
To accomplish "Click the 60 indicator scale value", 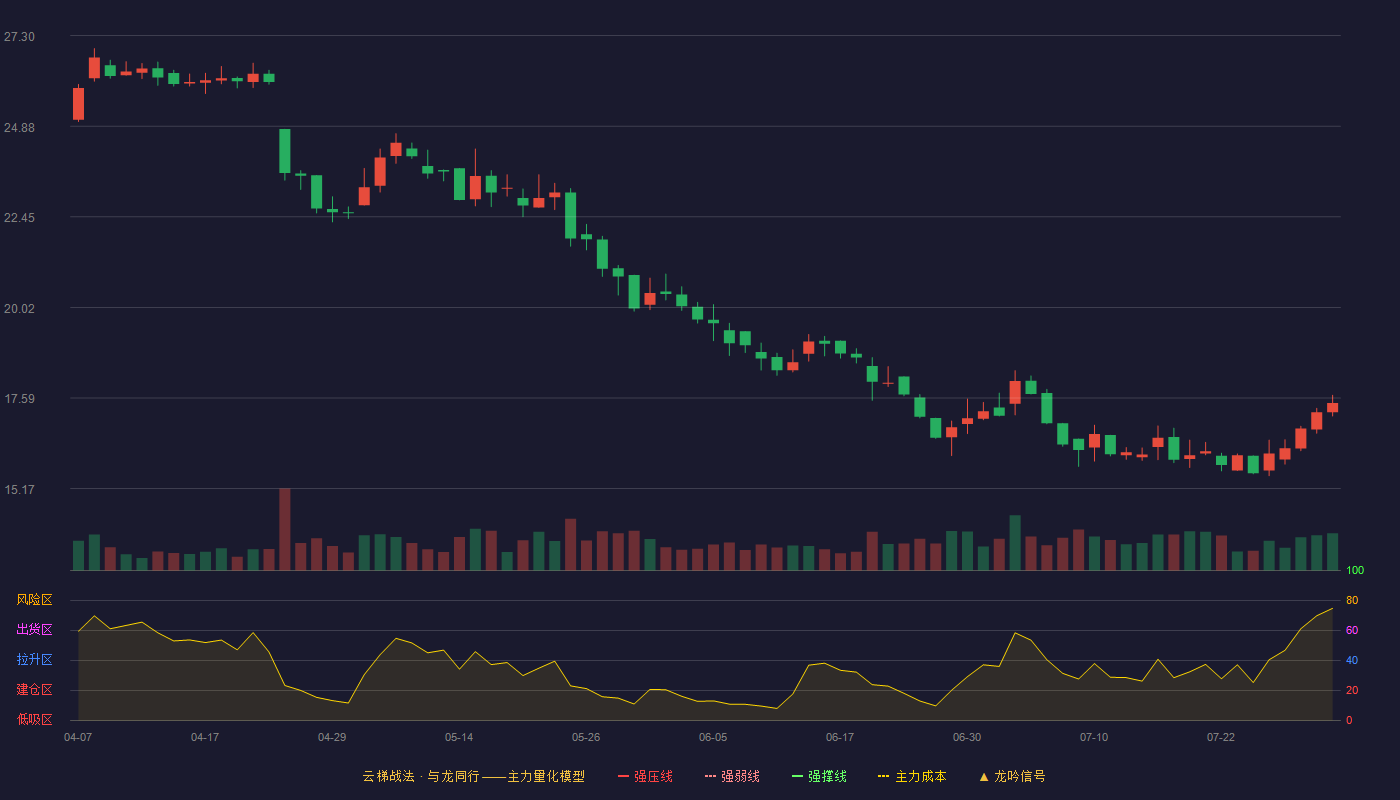I will click(x=1352, y=630).
